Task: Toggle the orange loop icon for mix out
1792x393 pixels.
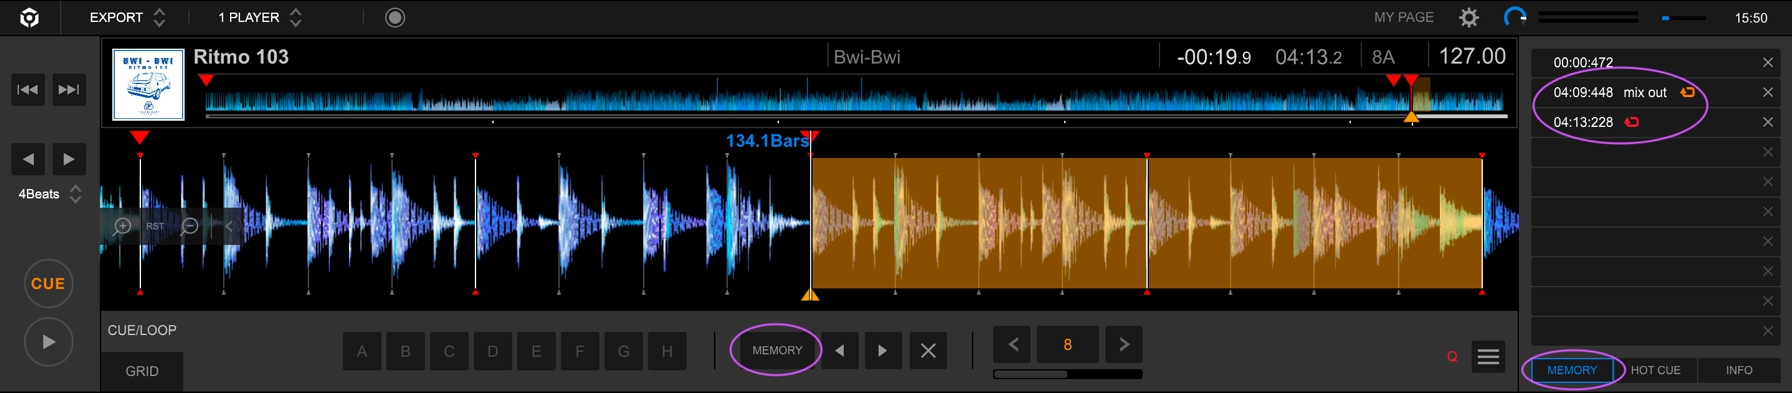Action: (x=1688, y=92)
